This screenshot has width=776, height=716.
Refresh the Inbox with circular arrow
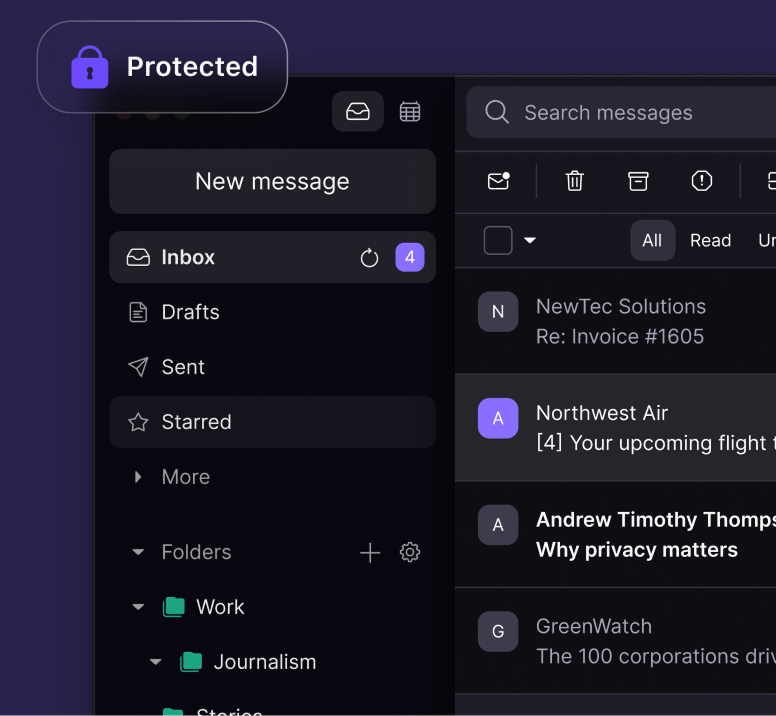pos(369,258)
